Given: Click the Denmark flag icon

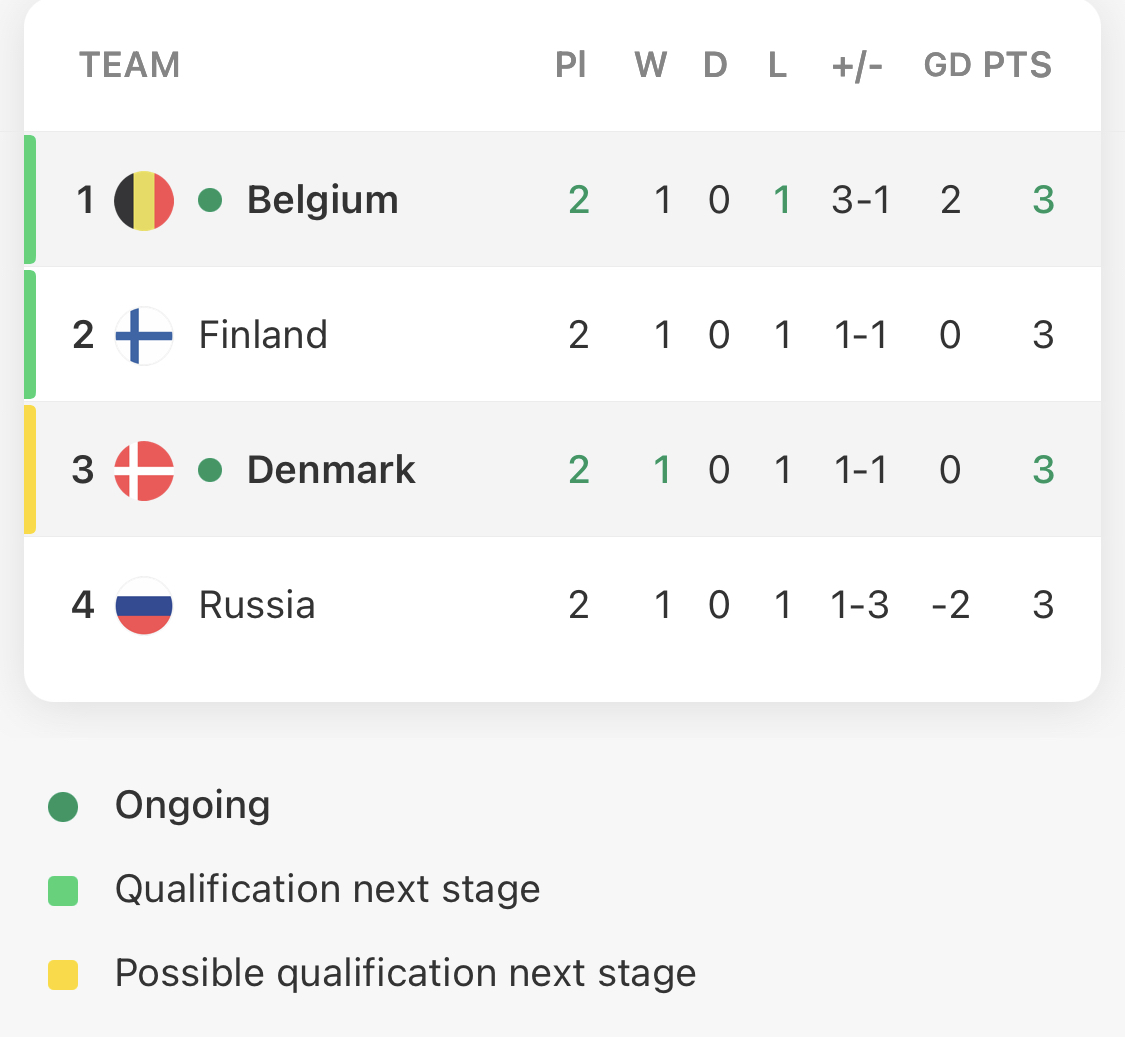Looking at the screenshot, I should click(x=144, y=471).
